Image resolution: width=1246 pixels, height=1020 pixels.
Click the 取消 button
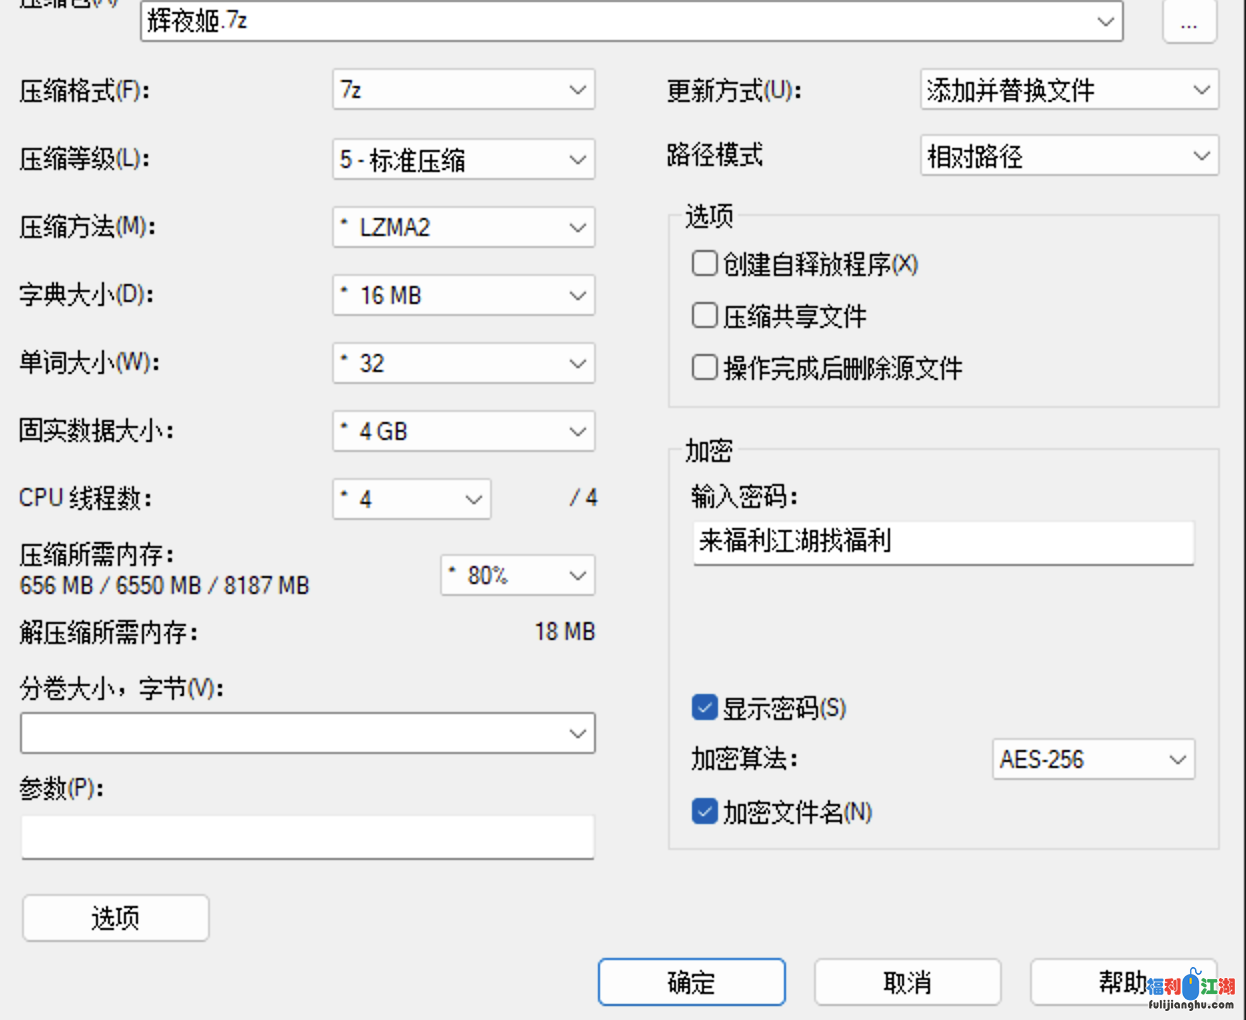click(x=907, y=982)
